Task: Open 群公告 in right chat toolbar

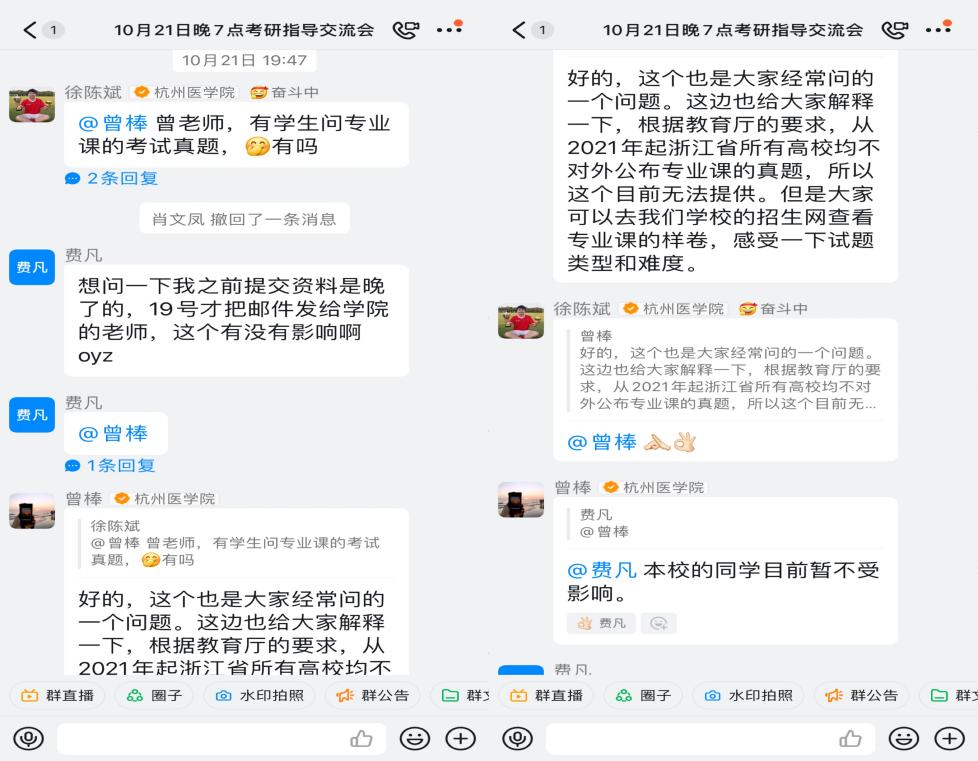Action: (861, 695)
